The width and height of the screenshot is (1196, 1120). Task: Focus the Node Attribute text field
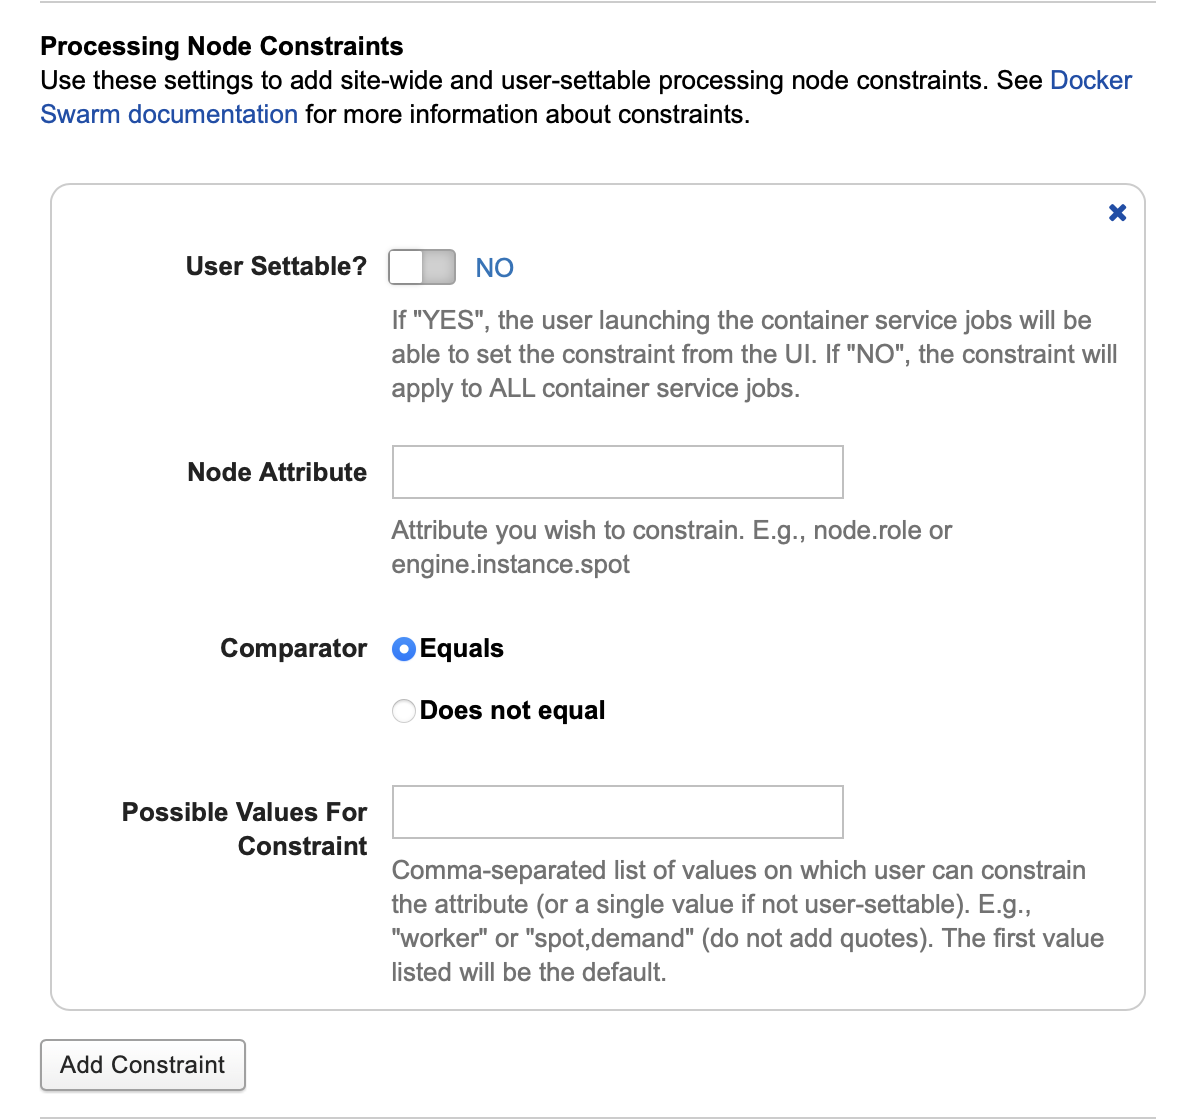pos(617,472)
